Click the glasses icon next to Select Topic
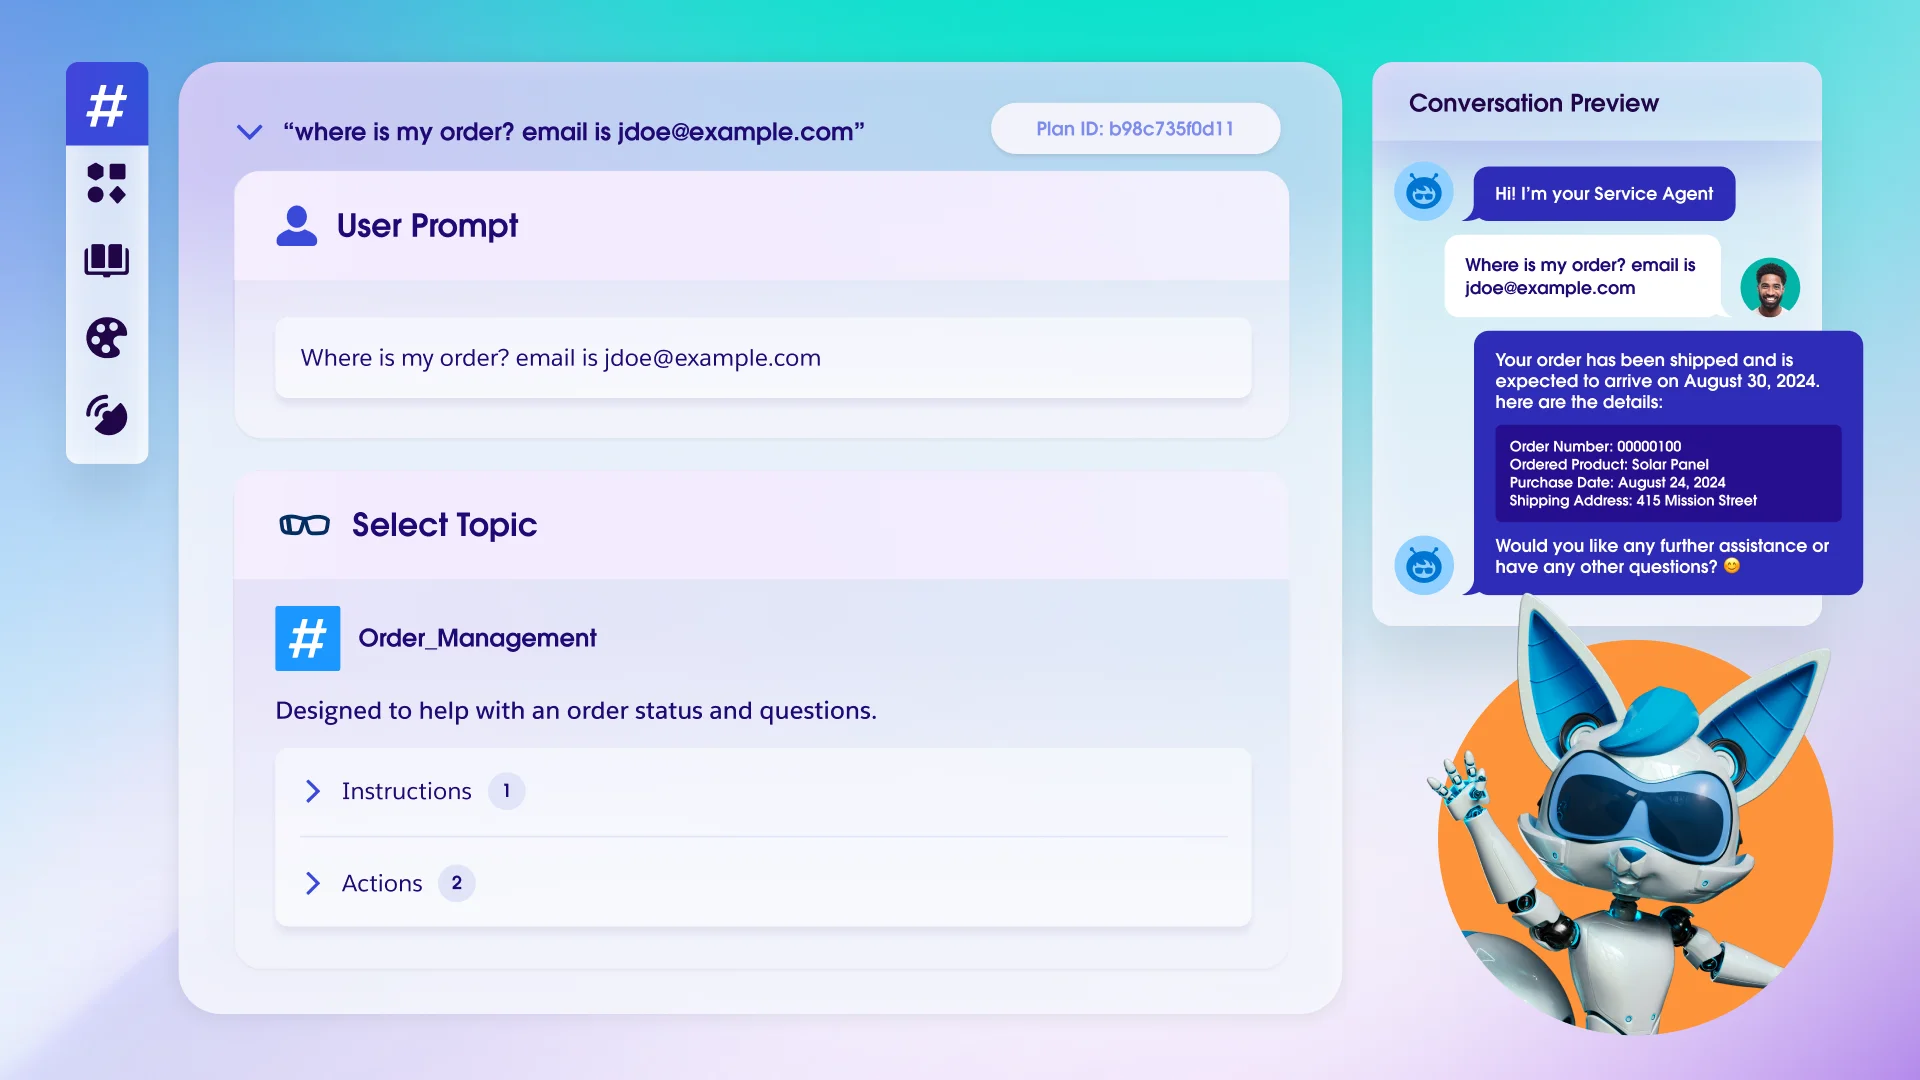Viewport: 1920px width, 1080px height. [301, 524]
